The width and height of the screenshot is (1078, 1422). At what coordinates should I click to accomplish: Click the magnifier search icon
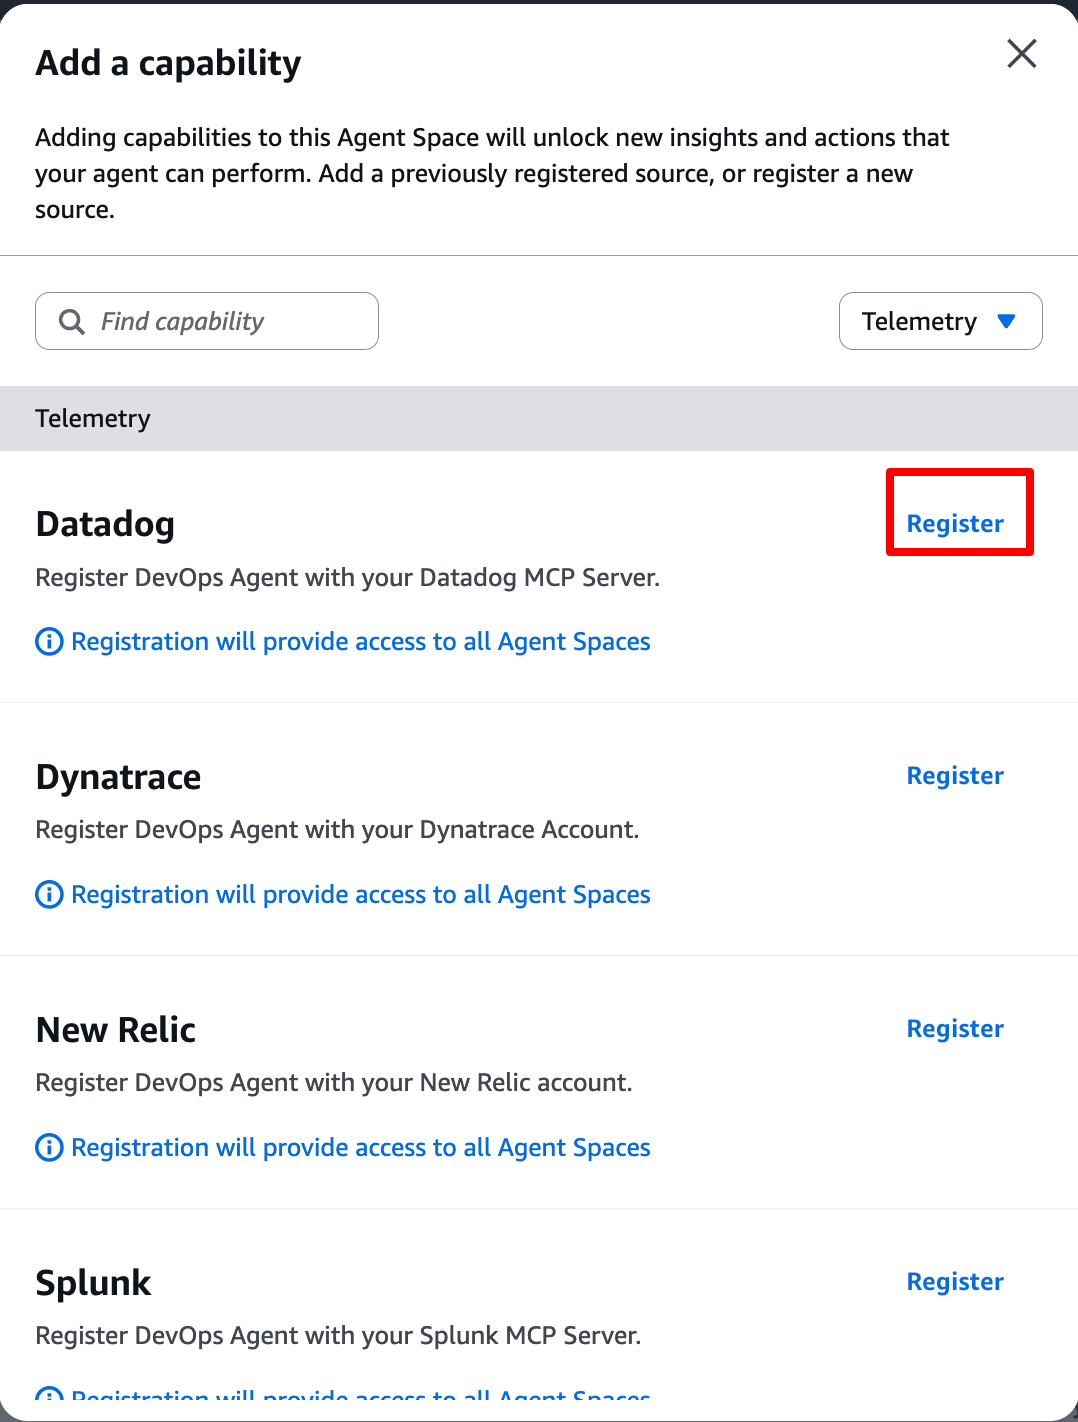(72, 321)
